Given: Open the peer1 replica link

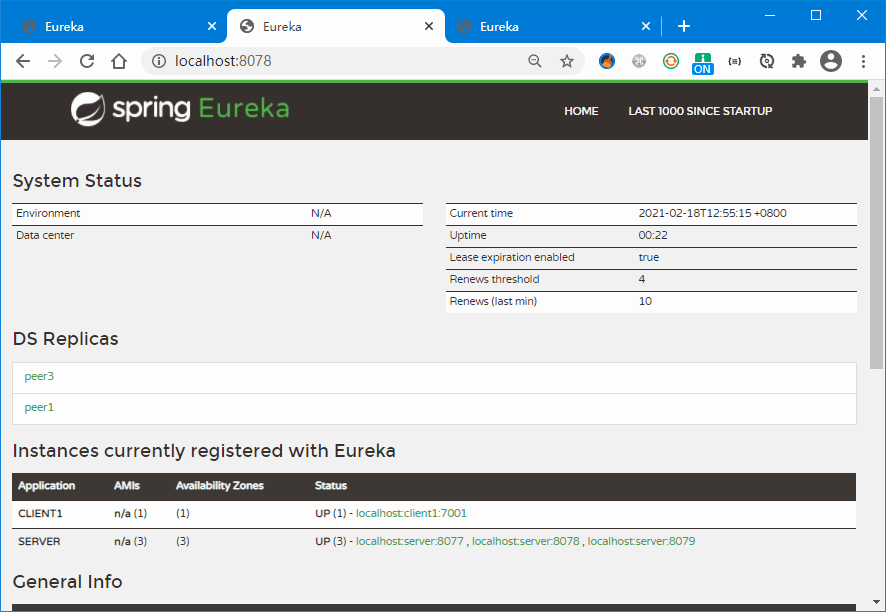Looking at the screenshot, I should pyautogui.click(x=39, y=407).
